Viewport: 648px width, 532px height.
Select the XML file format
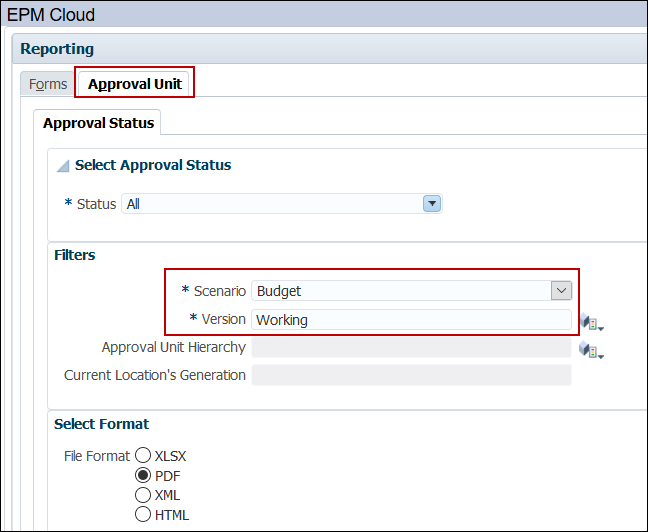143,495
